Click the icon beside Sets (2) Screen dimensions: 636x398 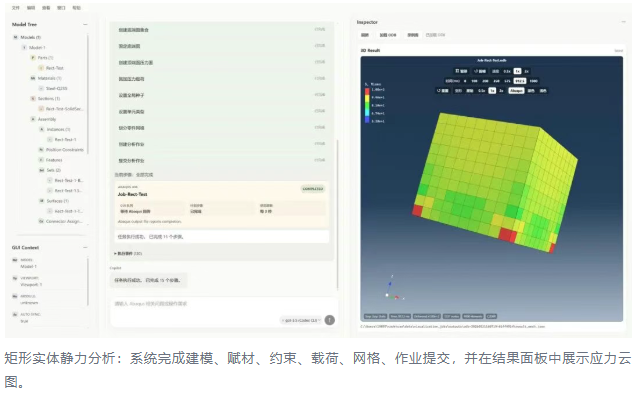(41, 170)
